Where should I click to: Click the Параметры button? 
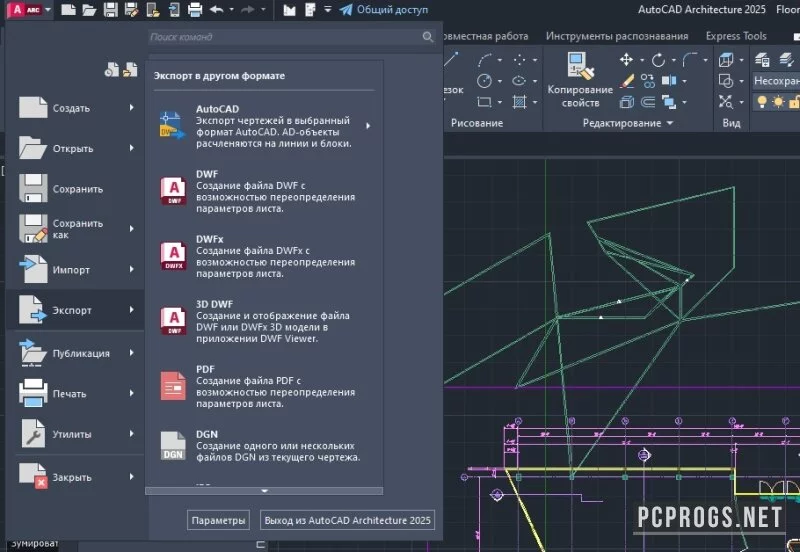tap(218, 520)
